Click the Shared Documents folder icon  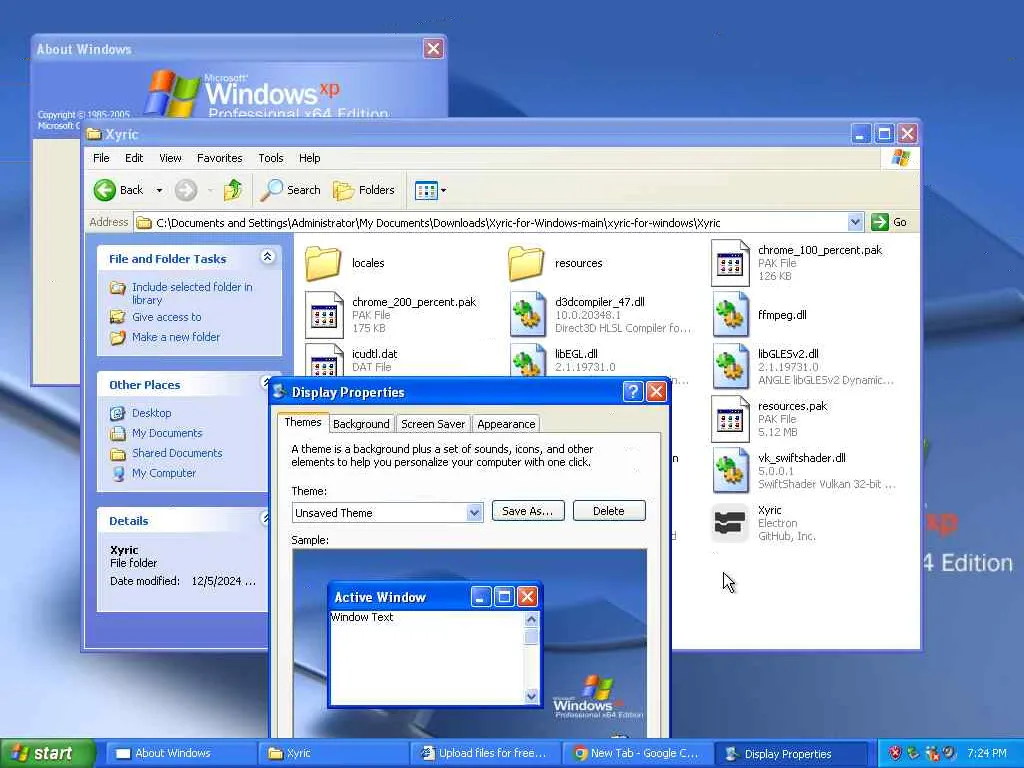coord(118,453)
